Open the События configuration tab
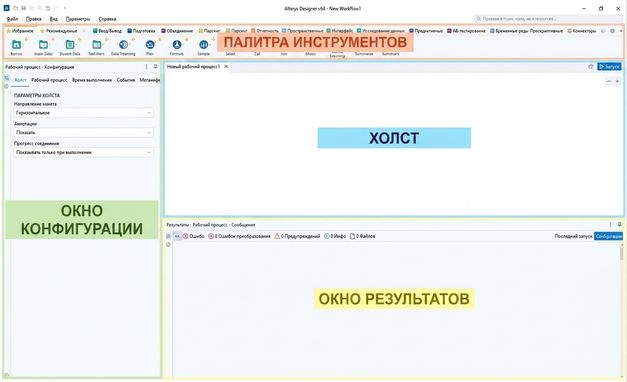Screen dimensions: 627x382 click(x=126, y=80)
